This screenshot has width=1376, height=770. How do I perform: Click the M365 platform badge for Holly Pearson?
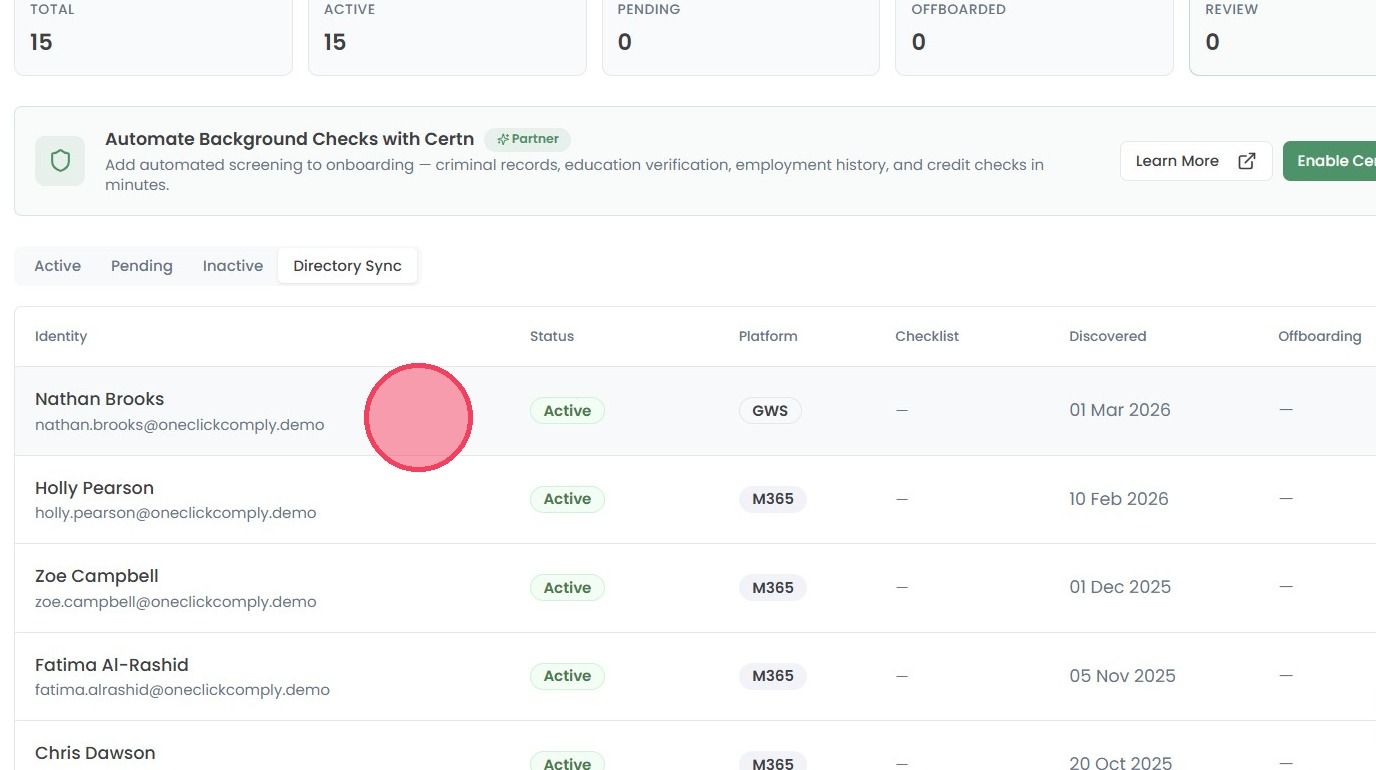pyautogui.click(x=773, y=499)
